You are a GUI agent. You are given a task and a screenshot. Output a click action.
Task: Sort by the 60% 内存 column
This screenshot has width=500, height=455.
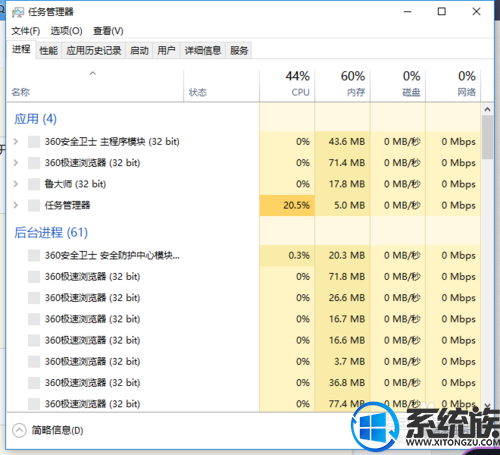[x=343, y=85]
